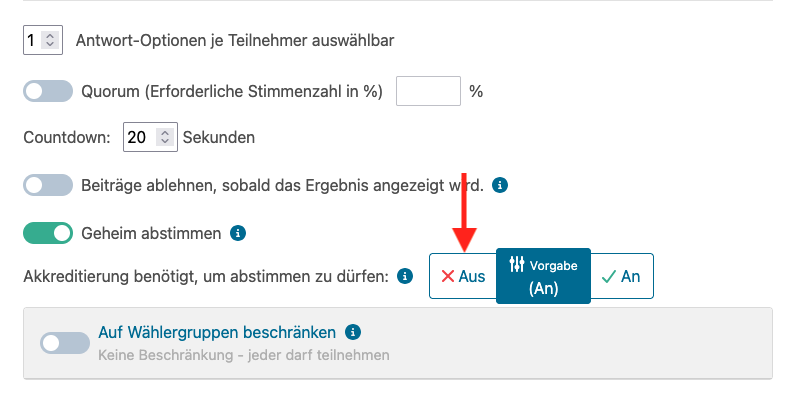The width and height of the screenshot is (794, 400).
Task: Disable the Geheim abstimmen toggle
Action: (48, 233)
